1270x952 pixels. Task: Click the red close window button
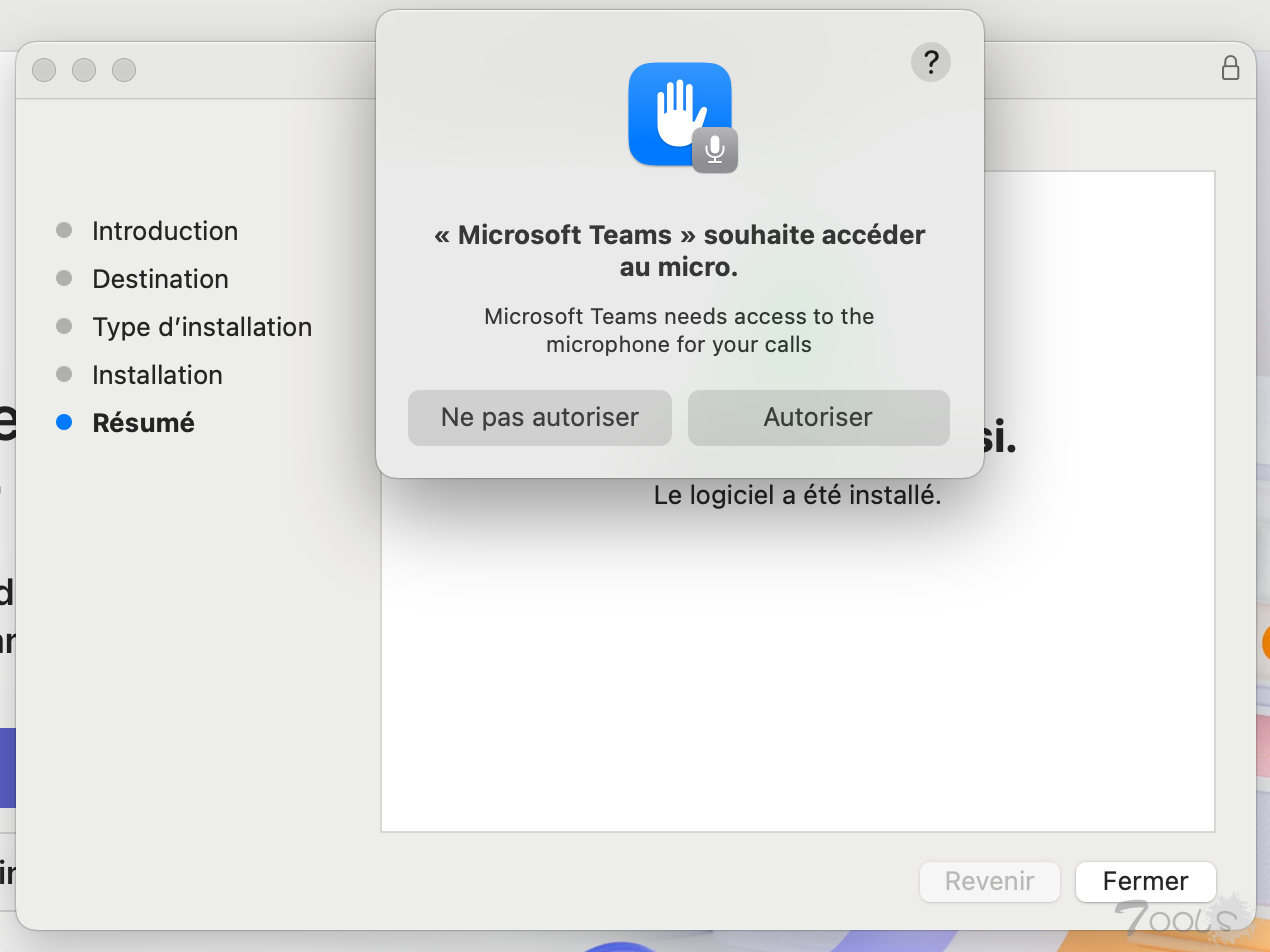click(44, 70)
